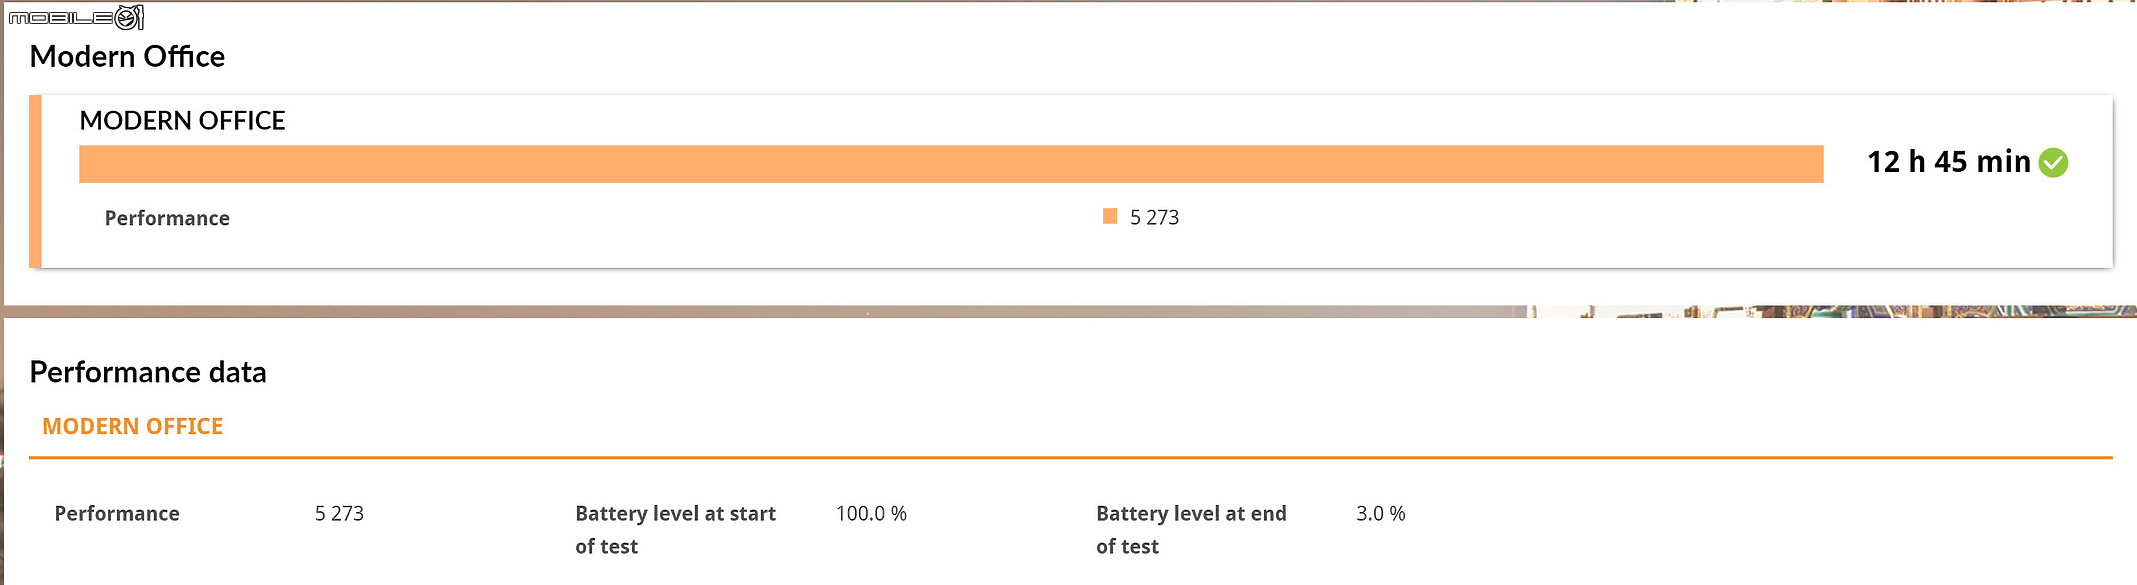Click the Modern Office section heading

(127, 56)
